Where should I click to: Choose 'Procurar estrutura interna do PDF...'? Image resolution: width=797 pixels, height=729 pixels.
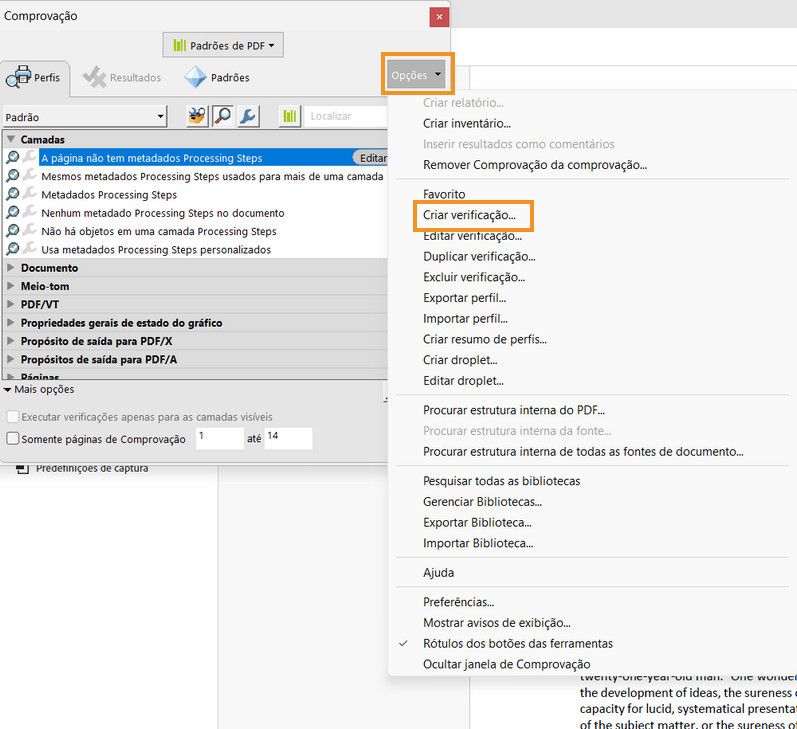coord(513,410)
